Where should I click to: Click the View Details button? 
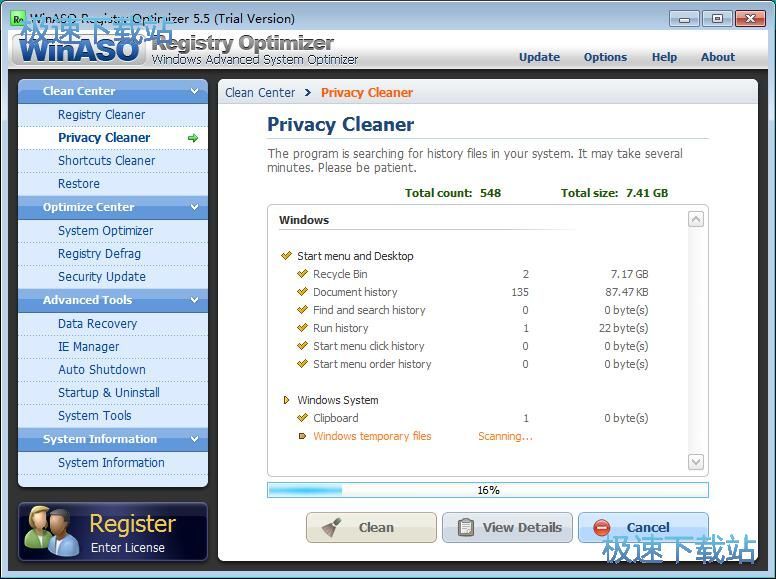pyautogui.click(x=507, y=528)
